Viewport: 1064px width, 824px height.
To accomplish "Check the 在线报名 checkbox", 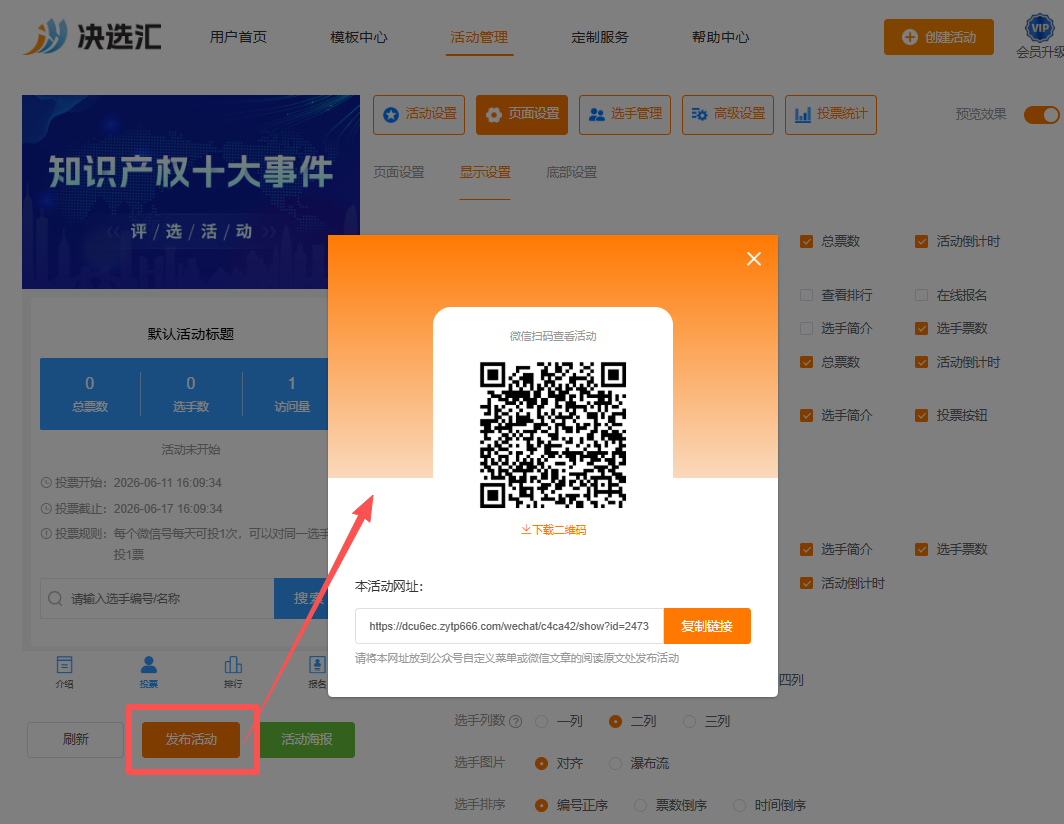I will (x=922, y=295).
